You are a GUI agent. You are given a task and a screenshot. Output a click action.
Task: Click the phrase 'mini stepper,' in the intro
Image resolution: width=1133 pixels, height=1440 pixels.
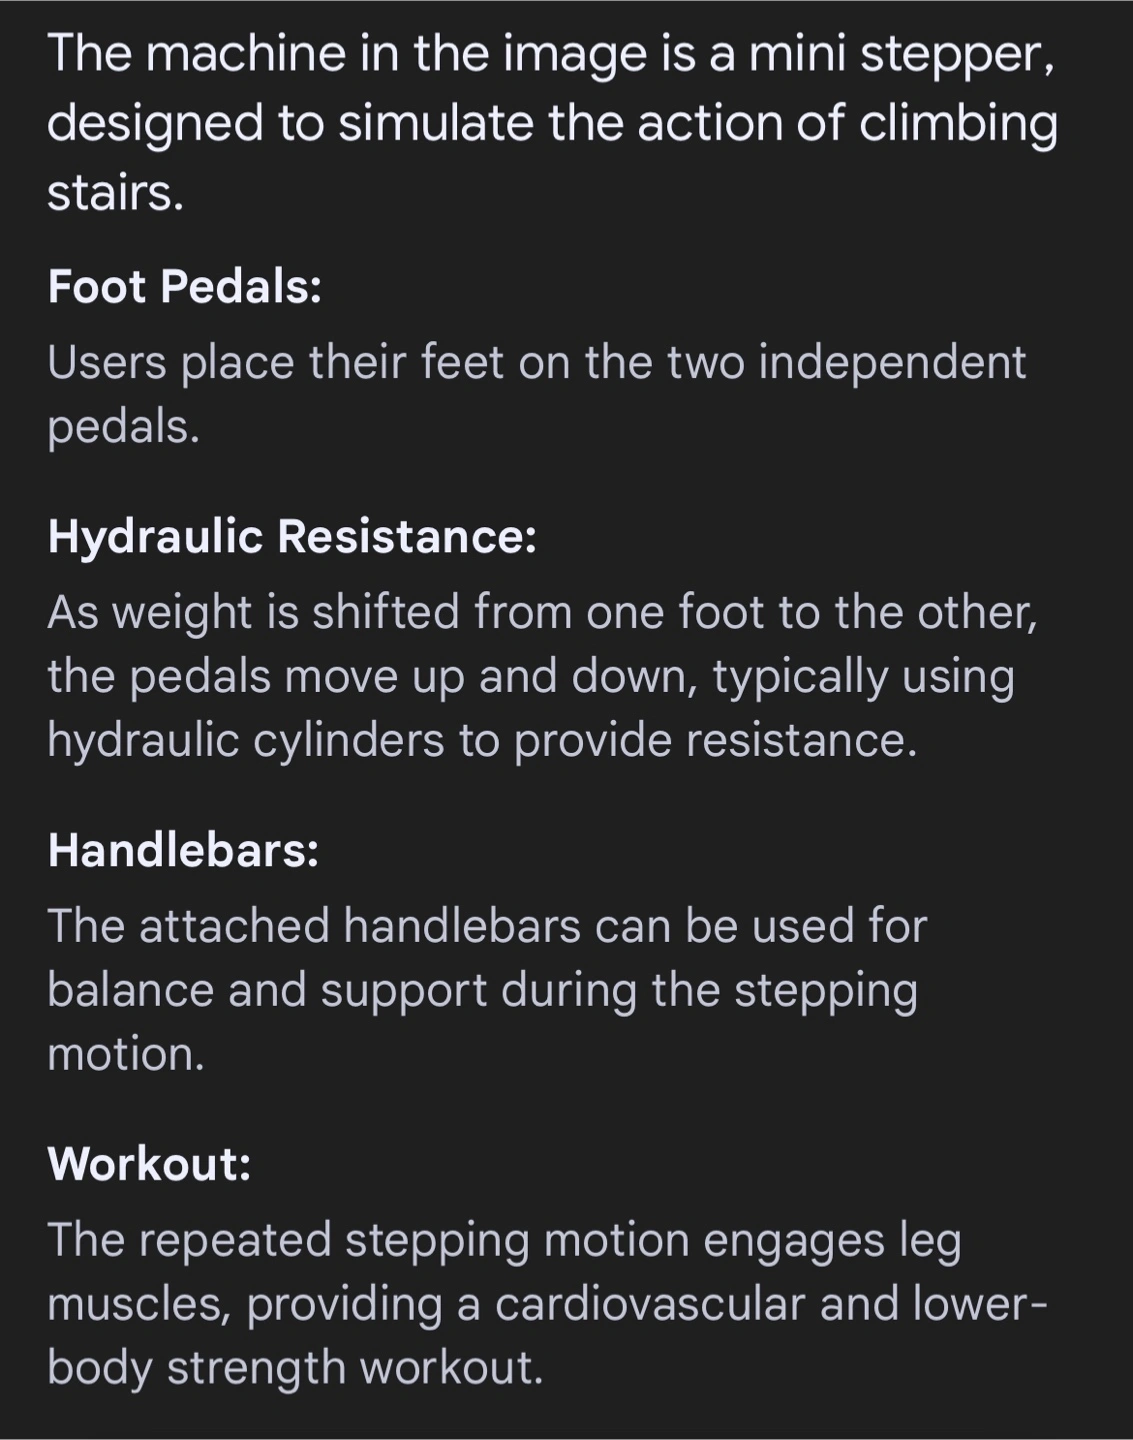click(x=902, y=55)
